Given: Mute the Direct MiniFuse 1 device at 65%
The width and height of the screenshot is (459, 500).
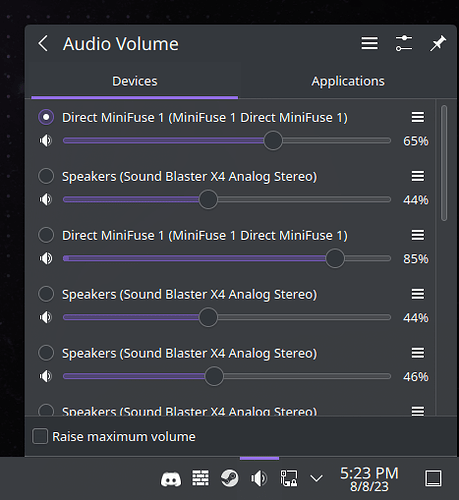Looking at the screenshot, I should 46,141.
